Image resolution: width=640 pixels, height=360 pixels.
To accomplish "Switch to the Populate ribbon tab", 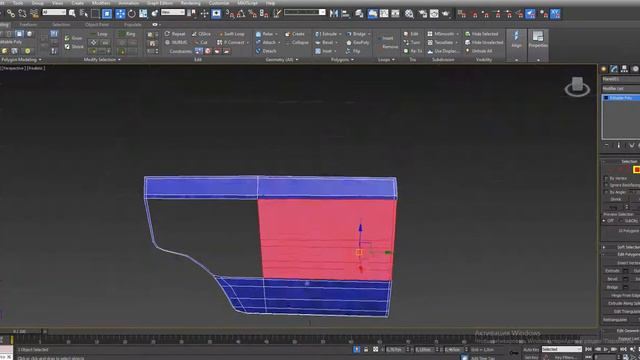I will 132,24.
